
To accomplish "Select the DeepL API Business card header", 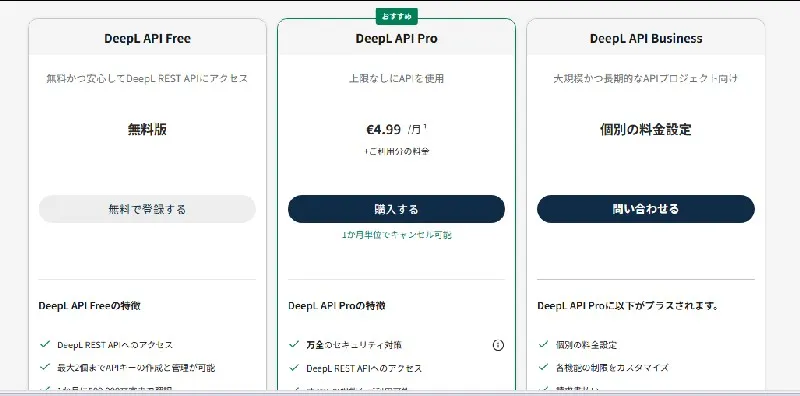I will [646, 37].
